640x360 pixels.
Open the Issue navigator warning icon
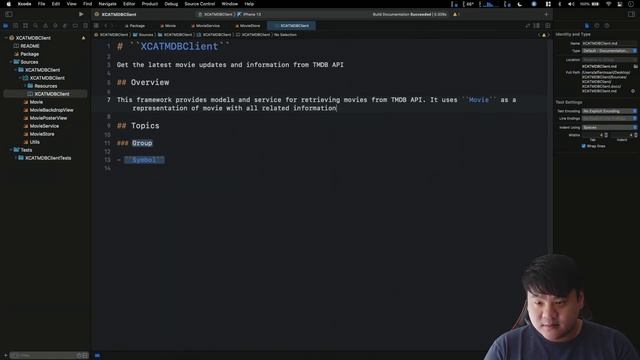[45, 25]
